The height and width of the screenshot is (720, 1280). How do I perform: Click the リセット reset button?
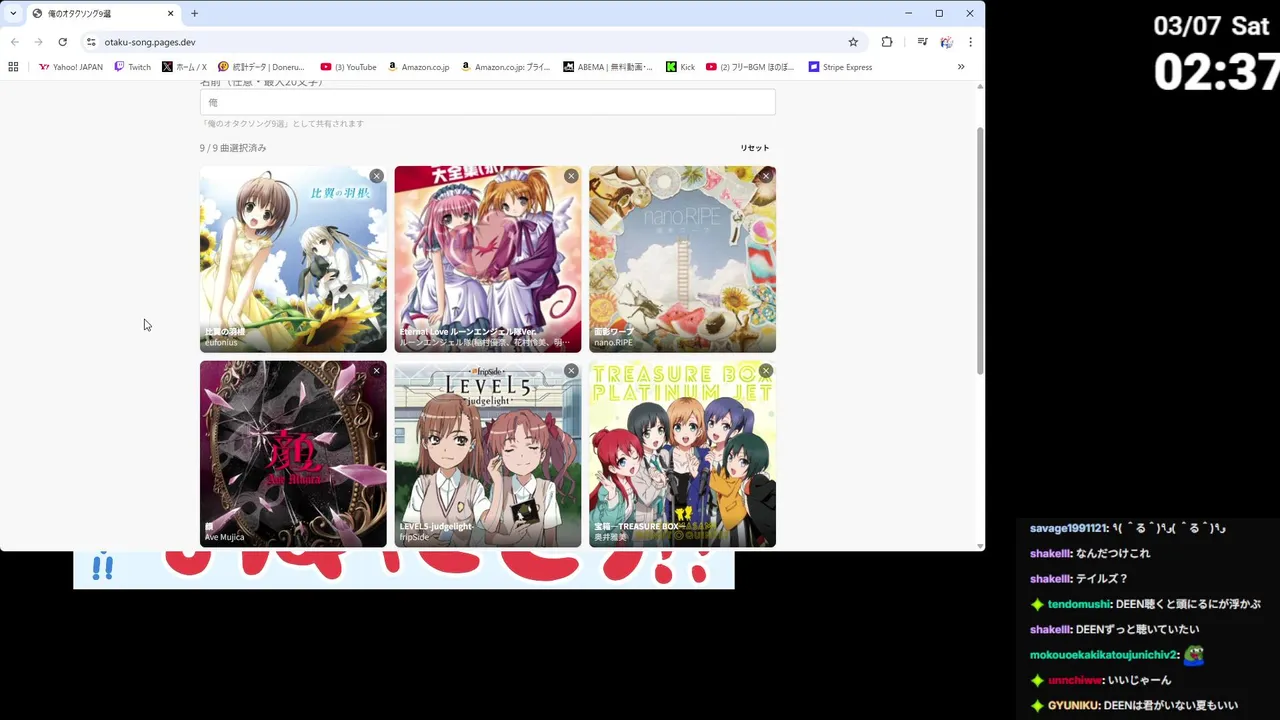click(755, 148)
